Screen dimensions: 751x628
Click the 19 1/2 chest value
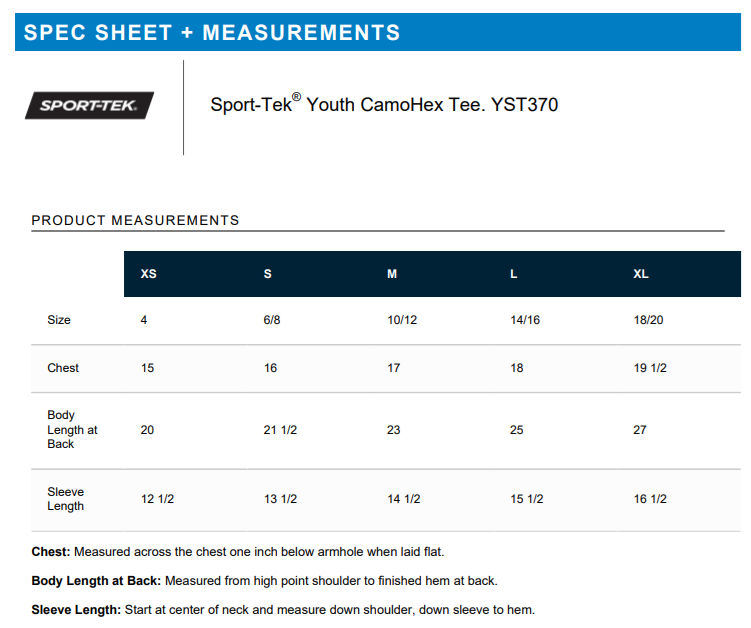coord(650,368)
